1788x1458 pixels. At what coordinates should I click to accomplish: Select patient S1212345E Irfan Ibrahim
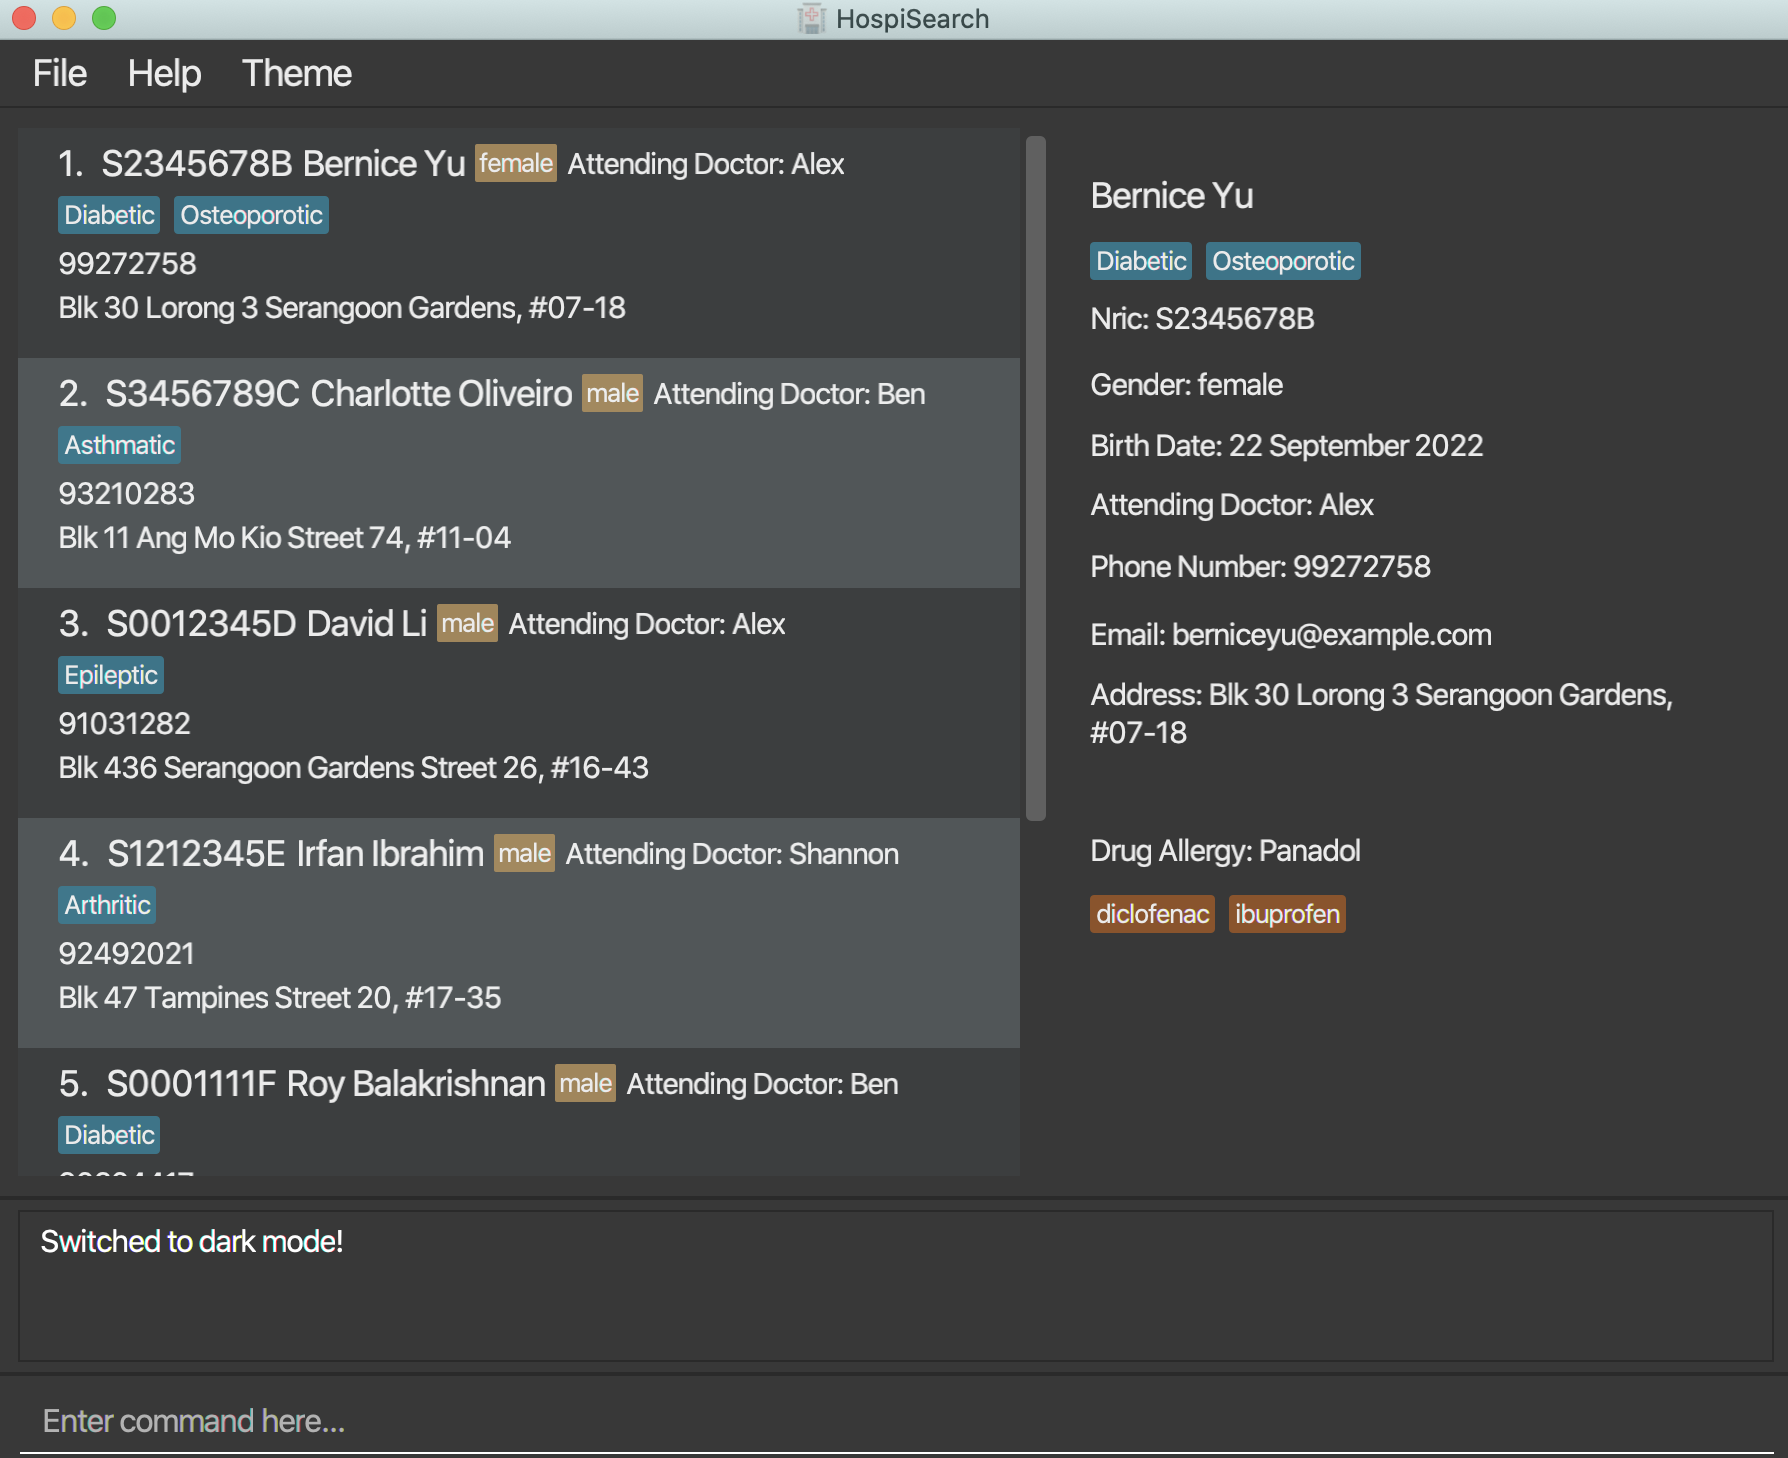point(519,932)
